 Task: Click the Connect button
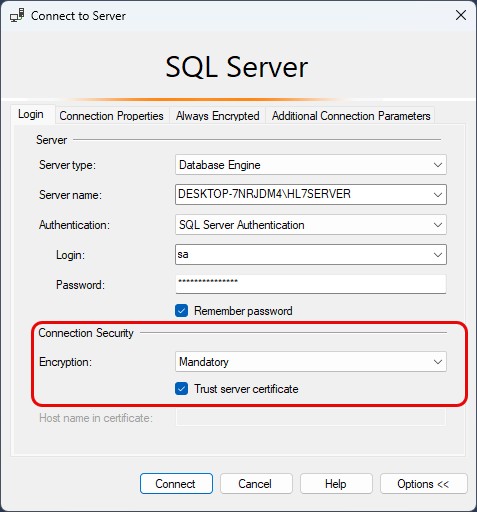176,483
